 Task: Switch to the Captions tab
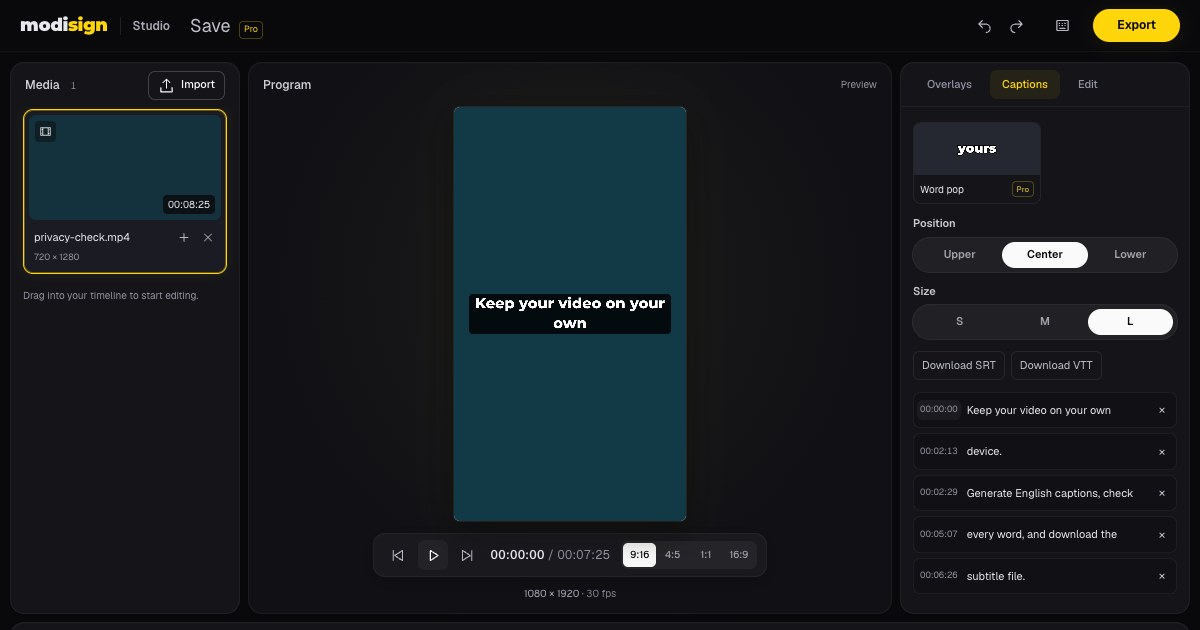click(x=1025, y=85)
